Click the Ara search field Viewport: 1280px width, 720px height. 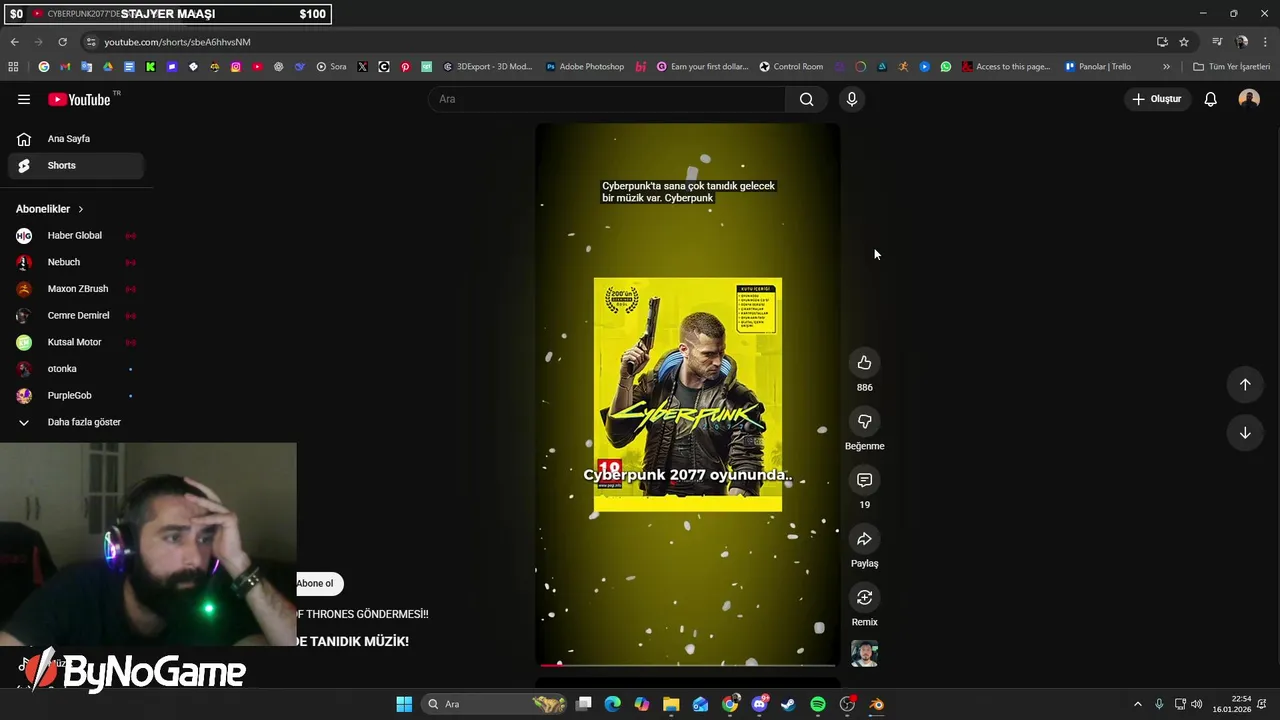pyautogui.click(x=608, y=99)
